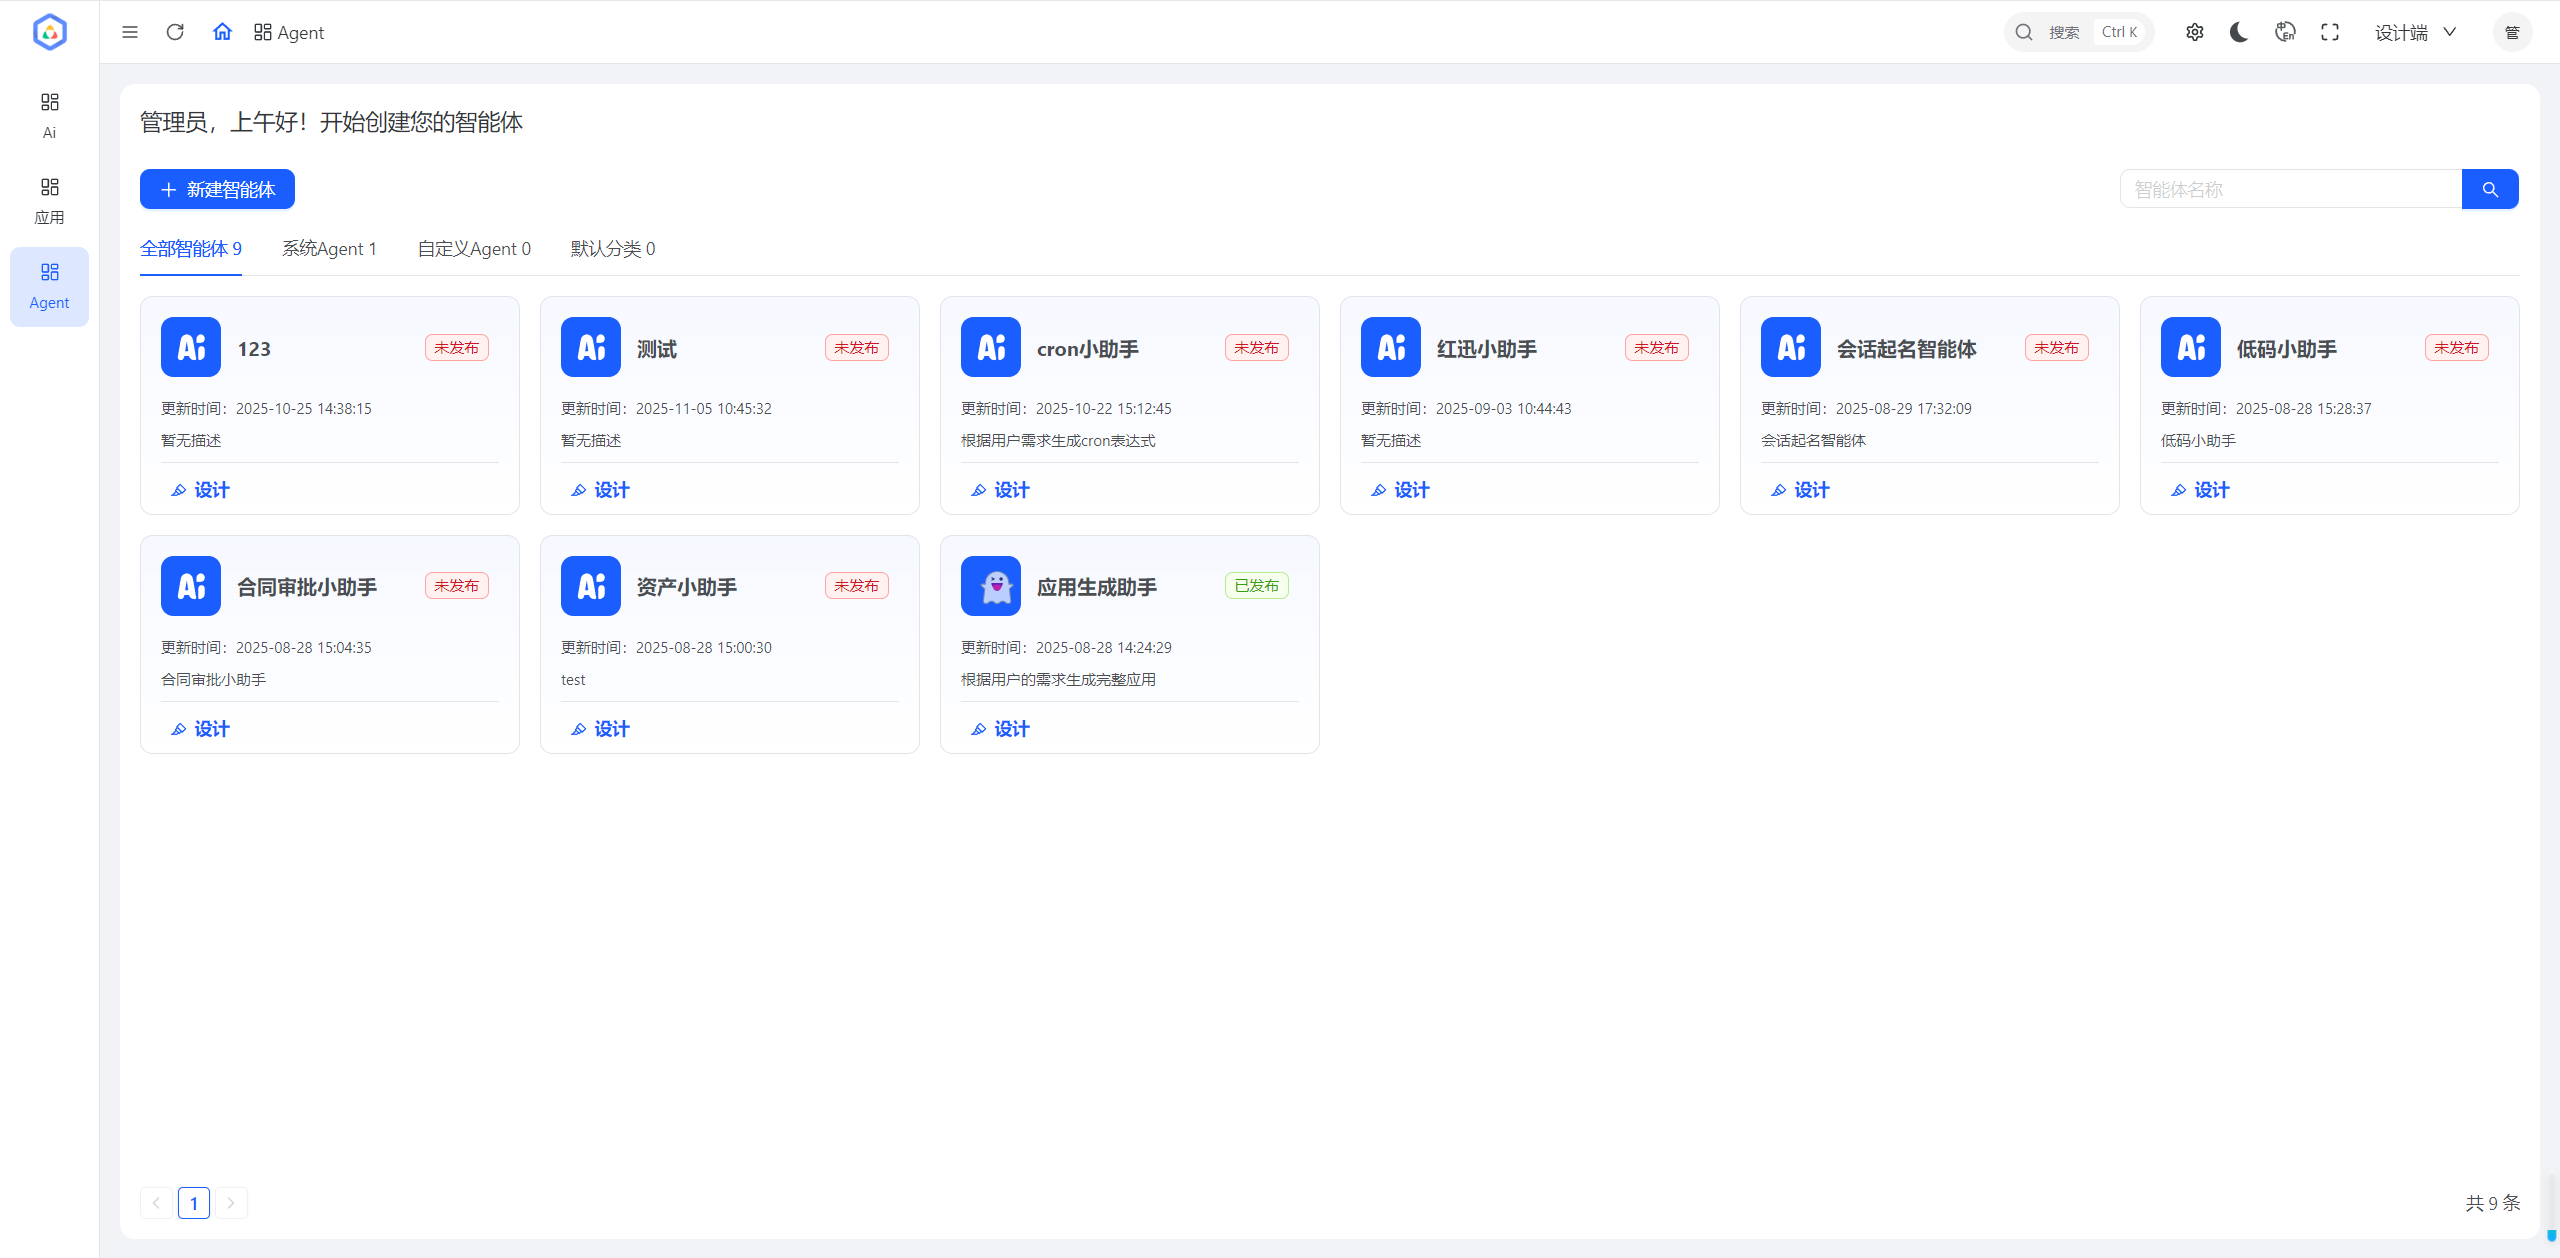The width and height of the screenshot is (2560, 1258).
Task: Enter fullscreen mode with expand icon
Action: pos(2330,32)
